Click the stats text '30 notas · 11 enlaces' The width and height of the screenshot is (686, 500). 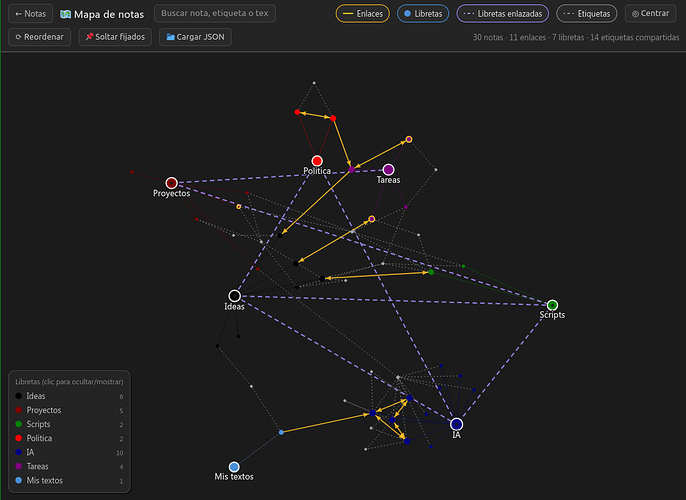(509, 38)
